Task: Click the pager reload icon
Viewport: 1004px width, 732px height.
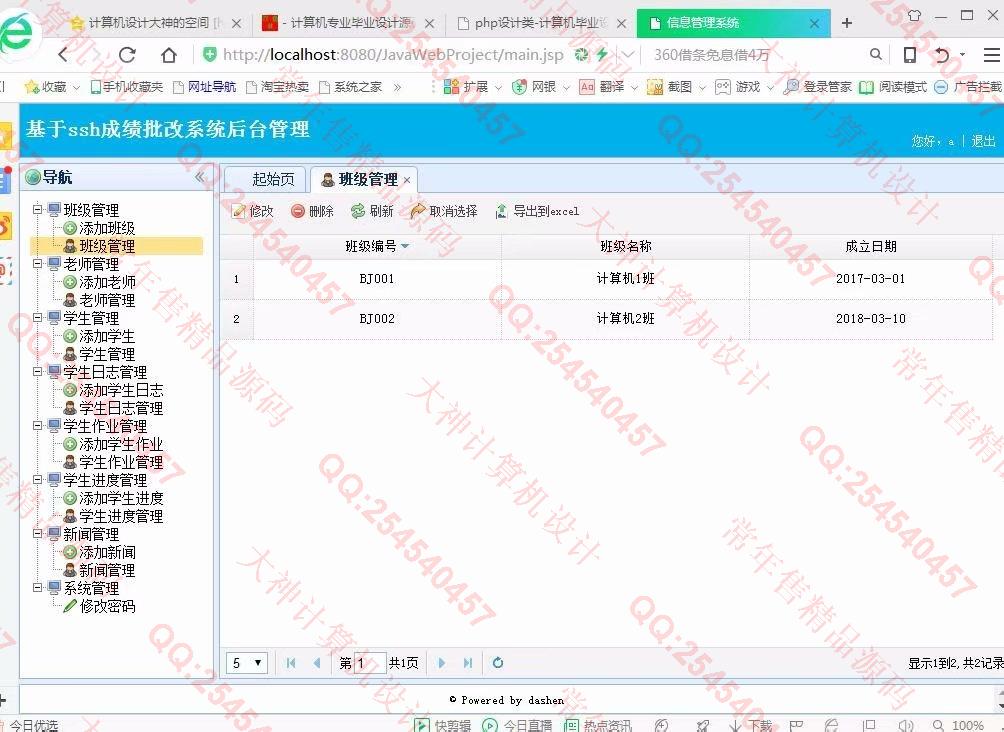Action: click(498, 663)
